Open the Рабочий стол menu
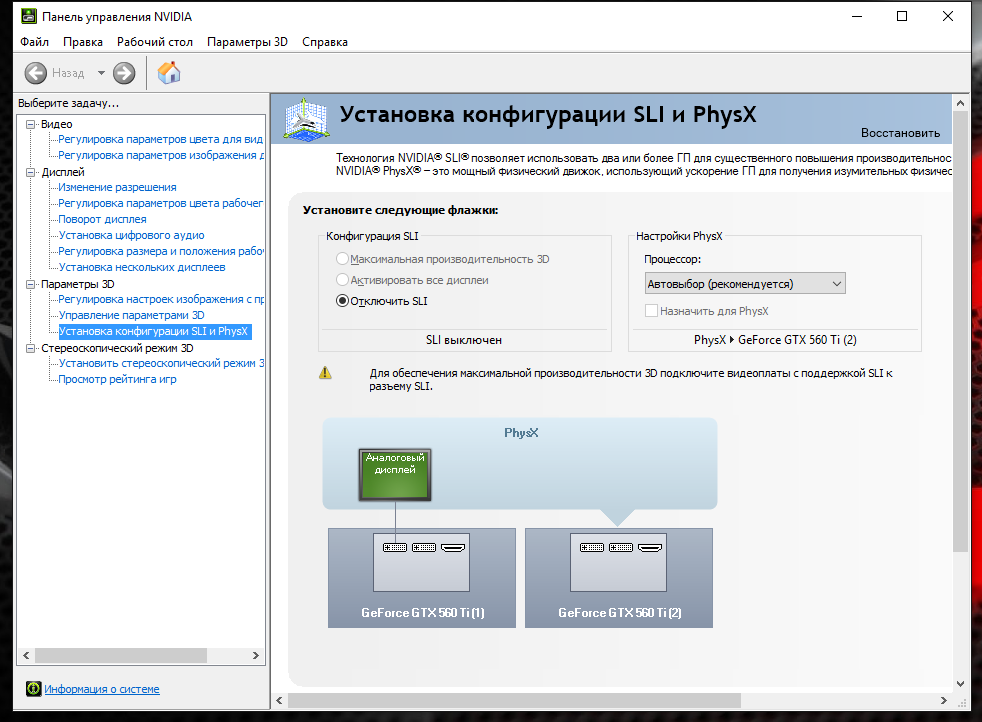Image resolution: width=982 pixels, height=722 pixels. pyautogui.click(x=155, y=42)
